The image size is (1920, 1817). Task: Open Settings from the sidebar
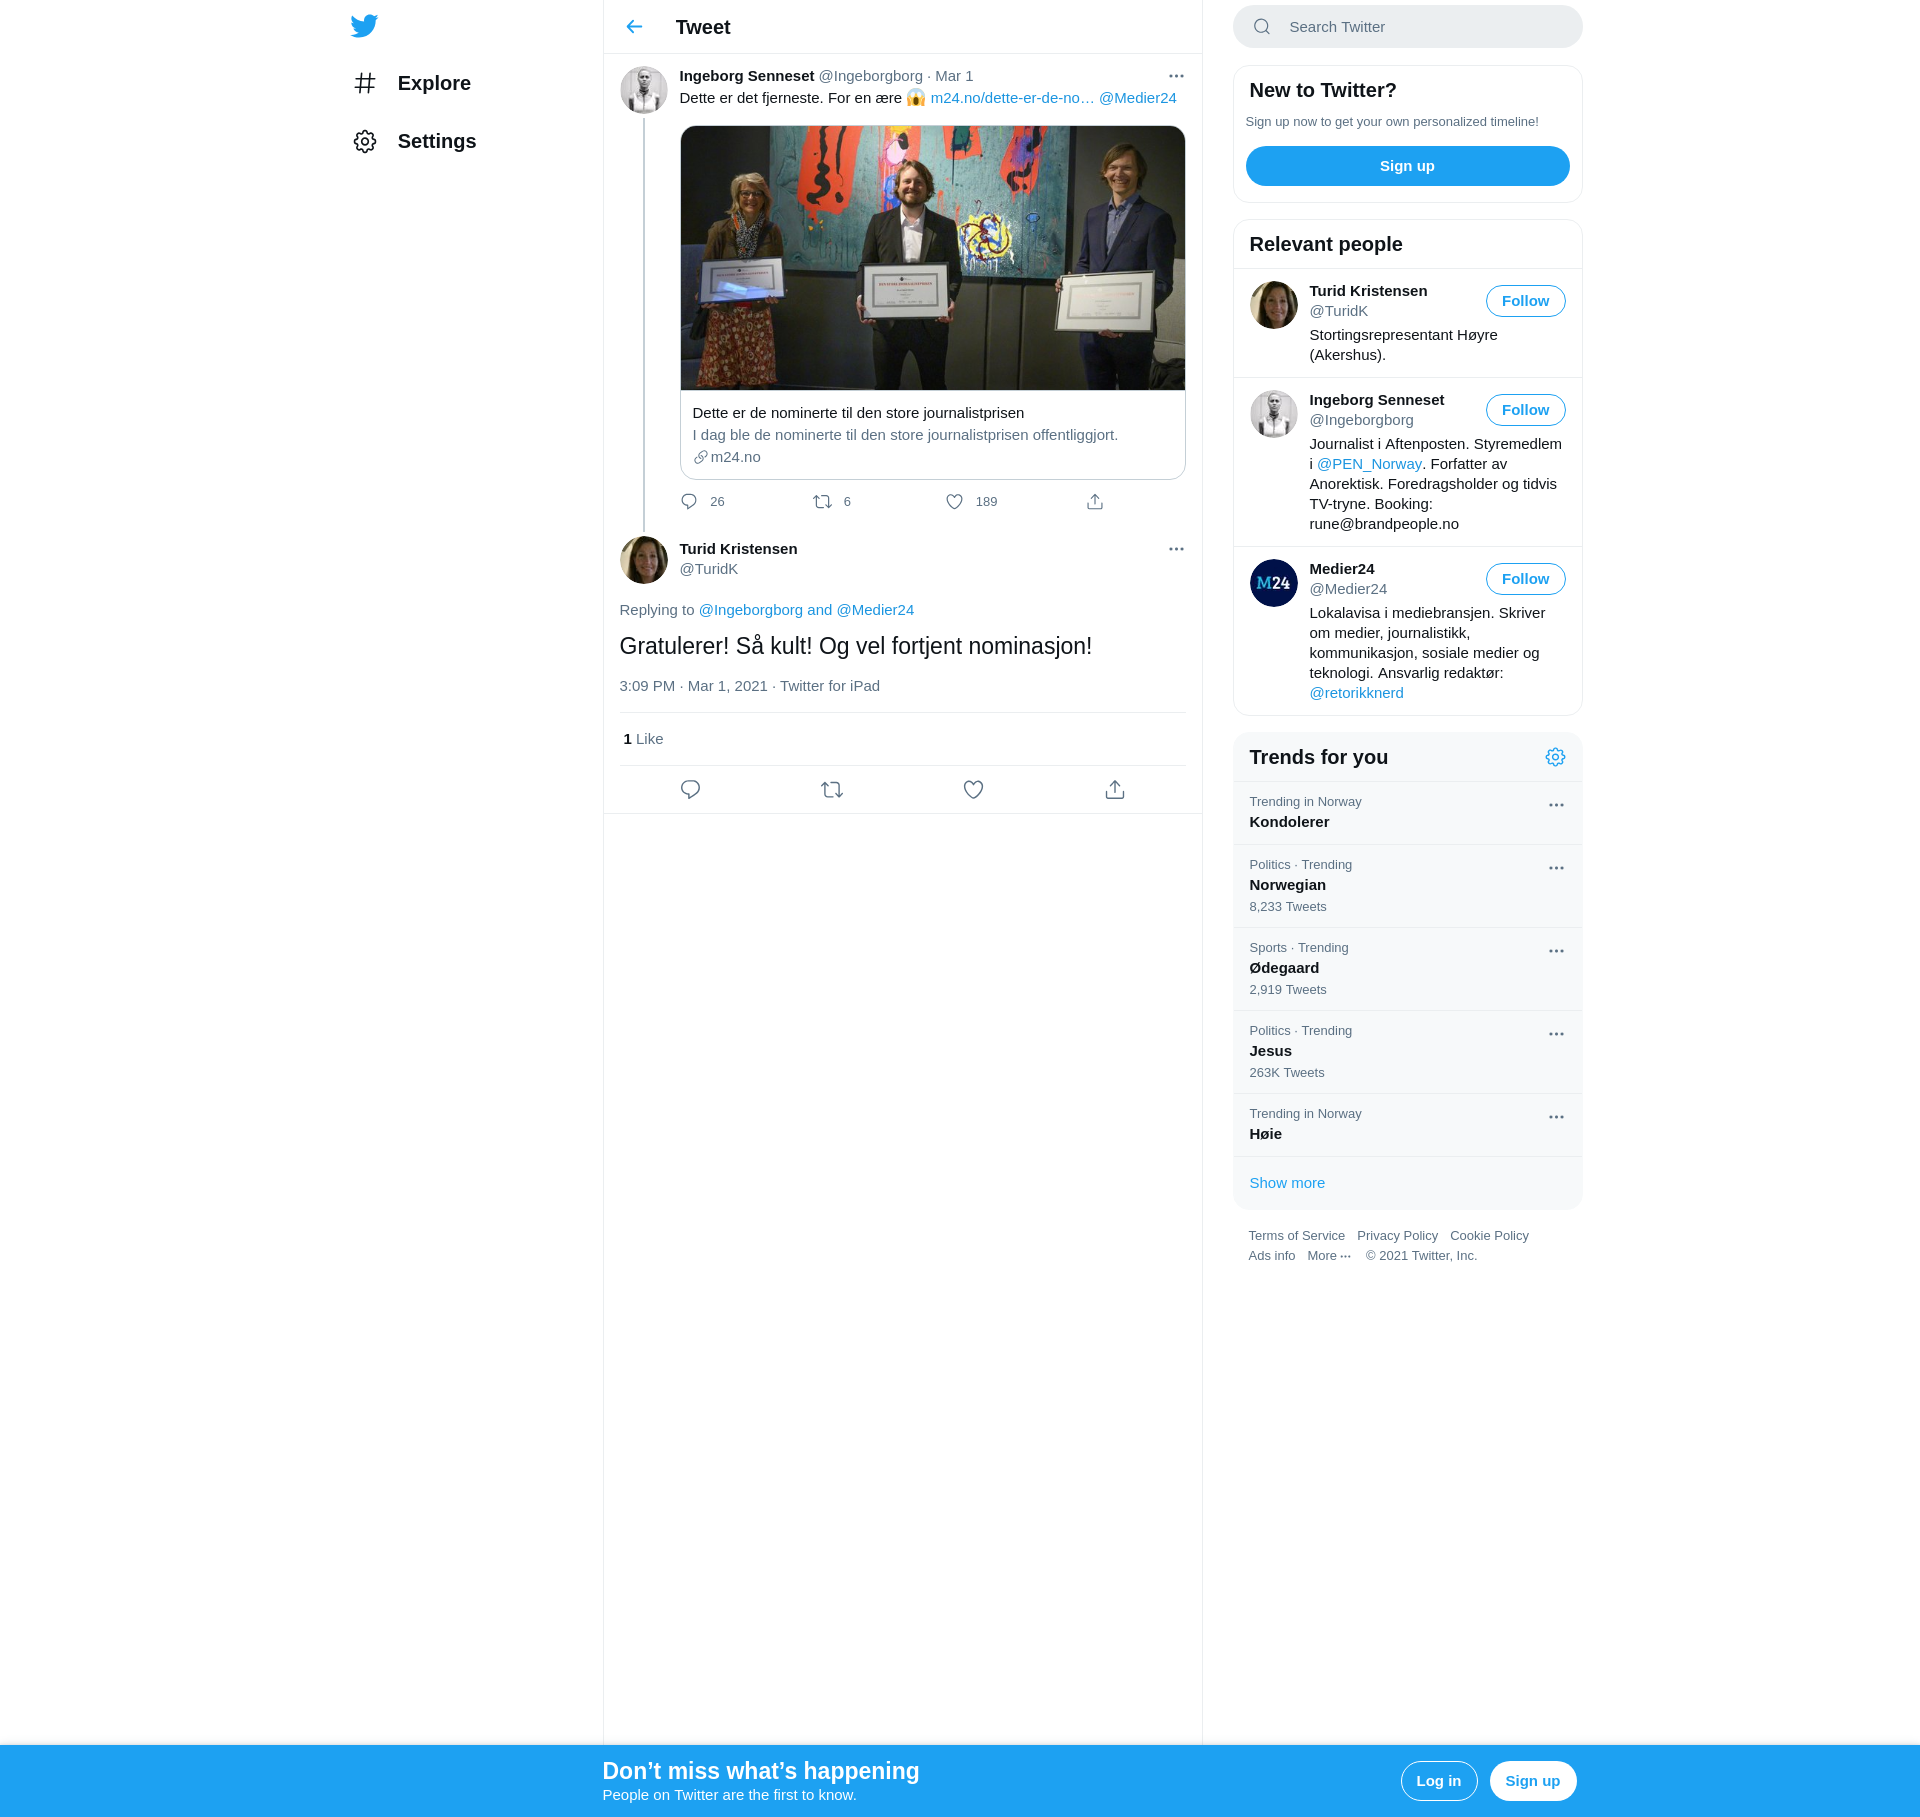415,141
